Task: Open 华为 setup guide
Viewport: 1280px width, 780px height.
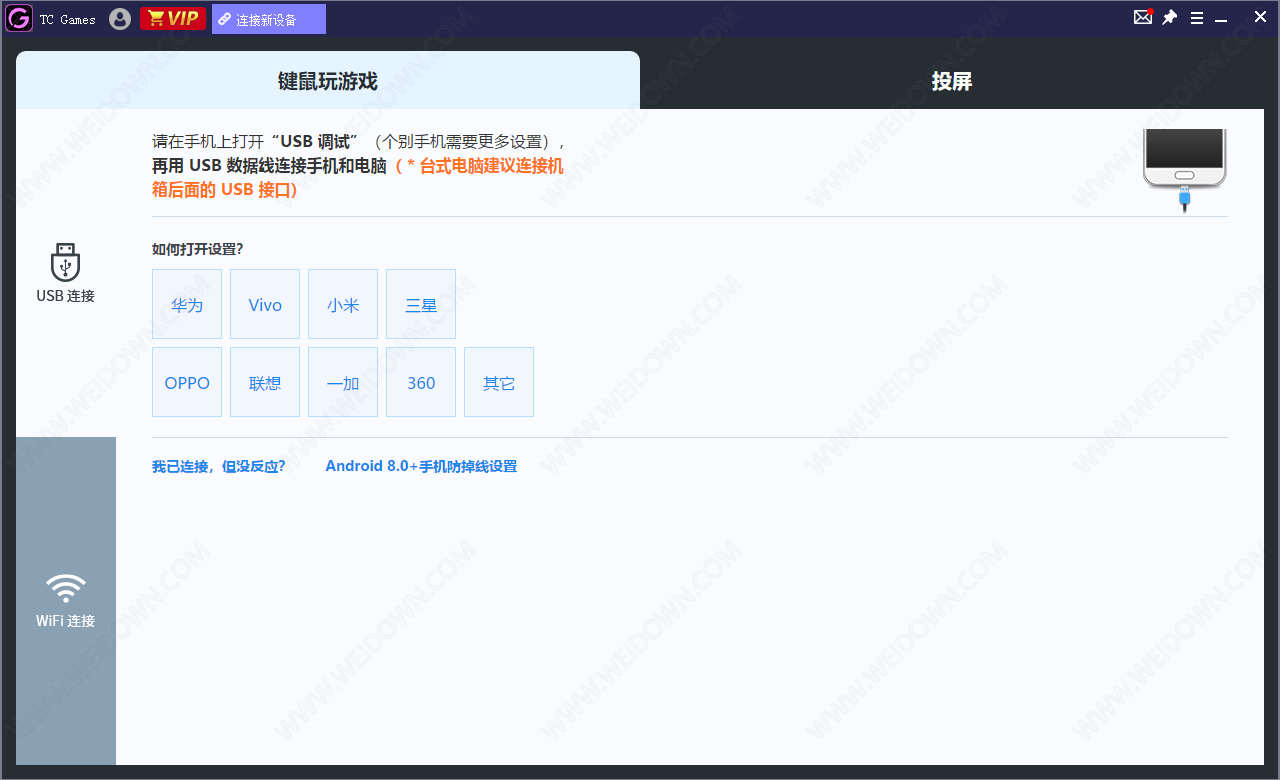Action: (187, 304)
